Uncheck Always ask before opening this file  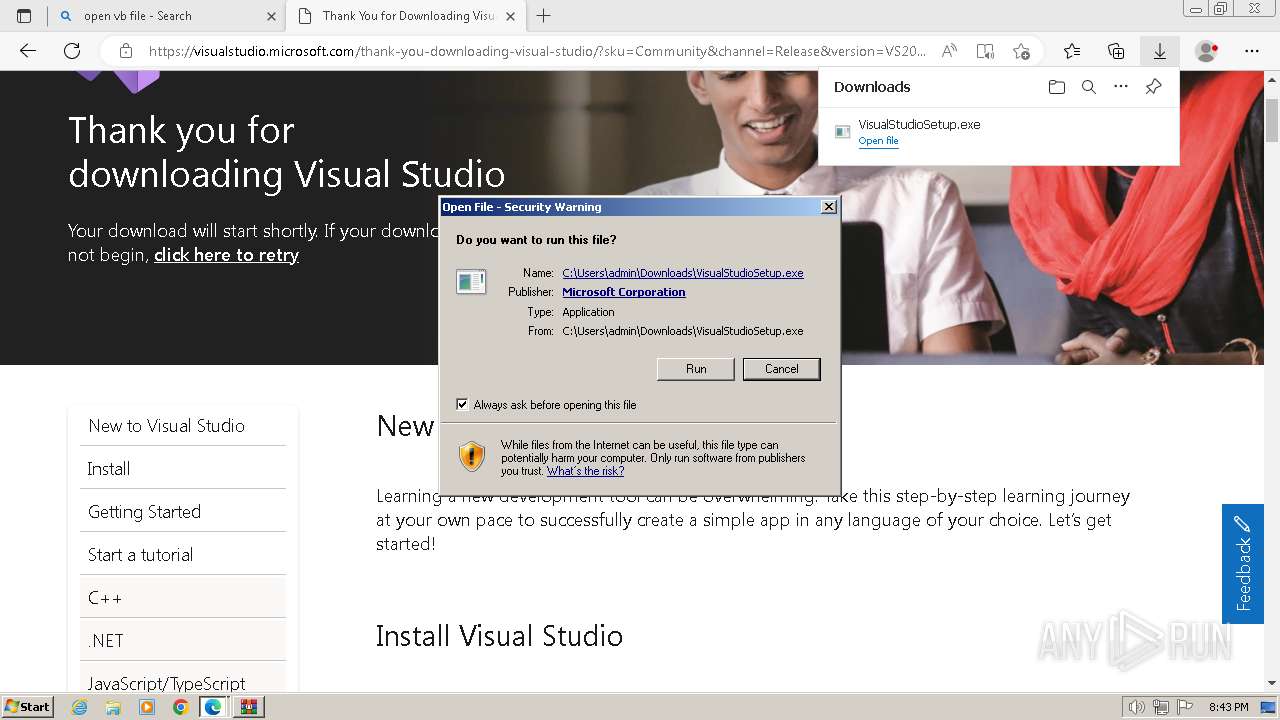click(462, 405)
